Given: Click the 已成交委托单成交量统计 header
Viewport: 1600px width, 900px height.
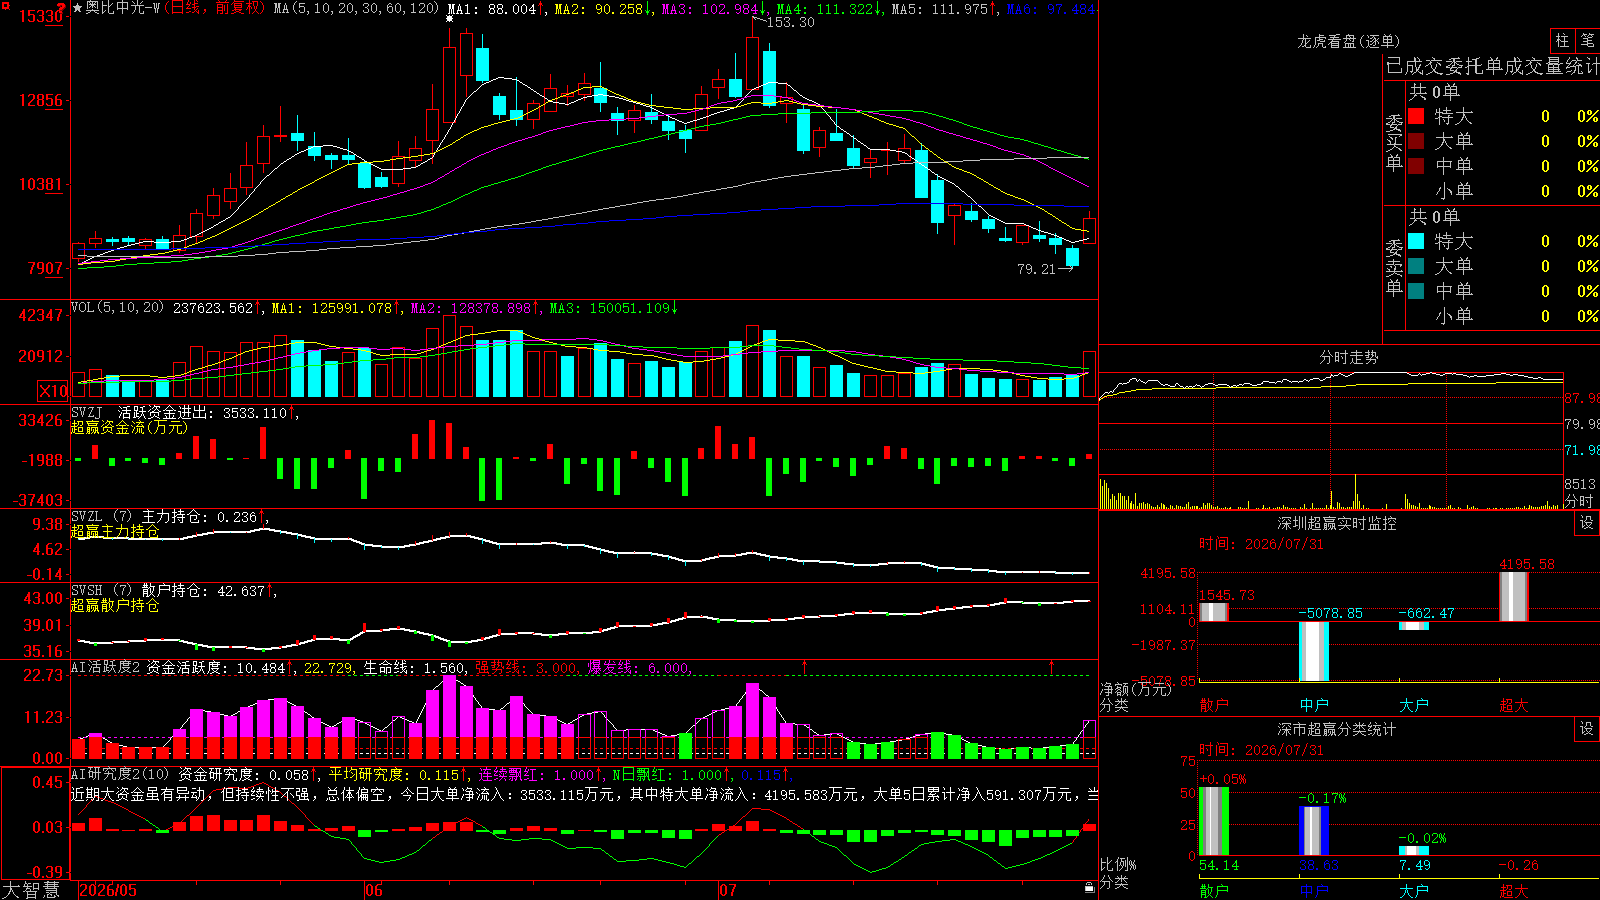Looking at the screenshot, I should 1492,66.
